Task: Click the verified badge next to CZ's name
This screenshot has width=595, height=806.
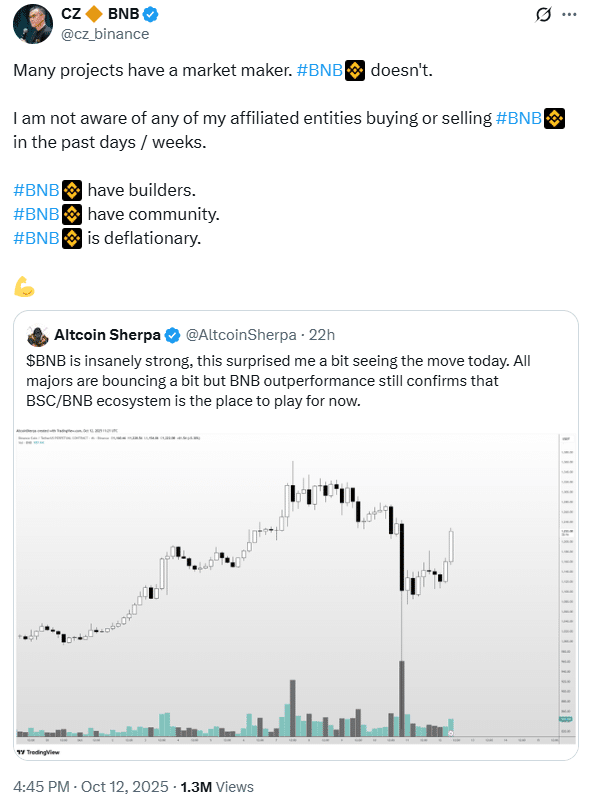Action: point(152,14)
